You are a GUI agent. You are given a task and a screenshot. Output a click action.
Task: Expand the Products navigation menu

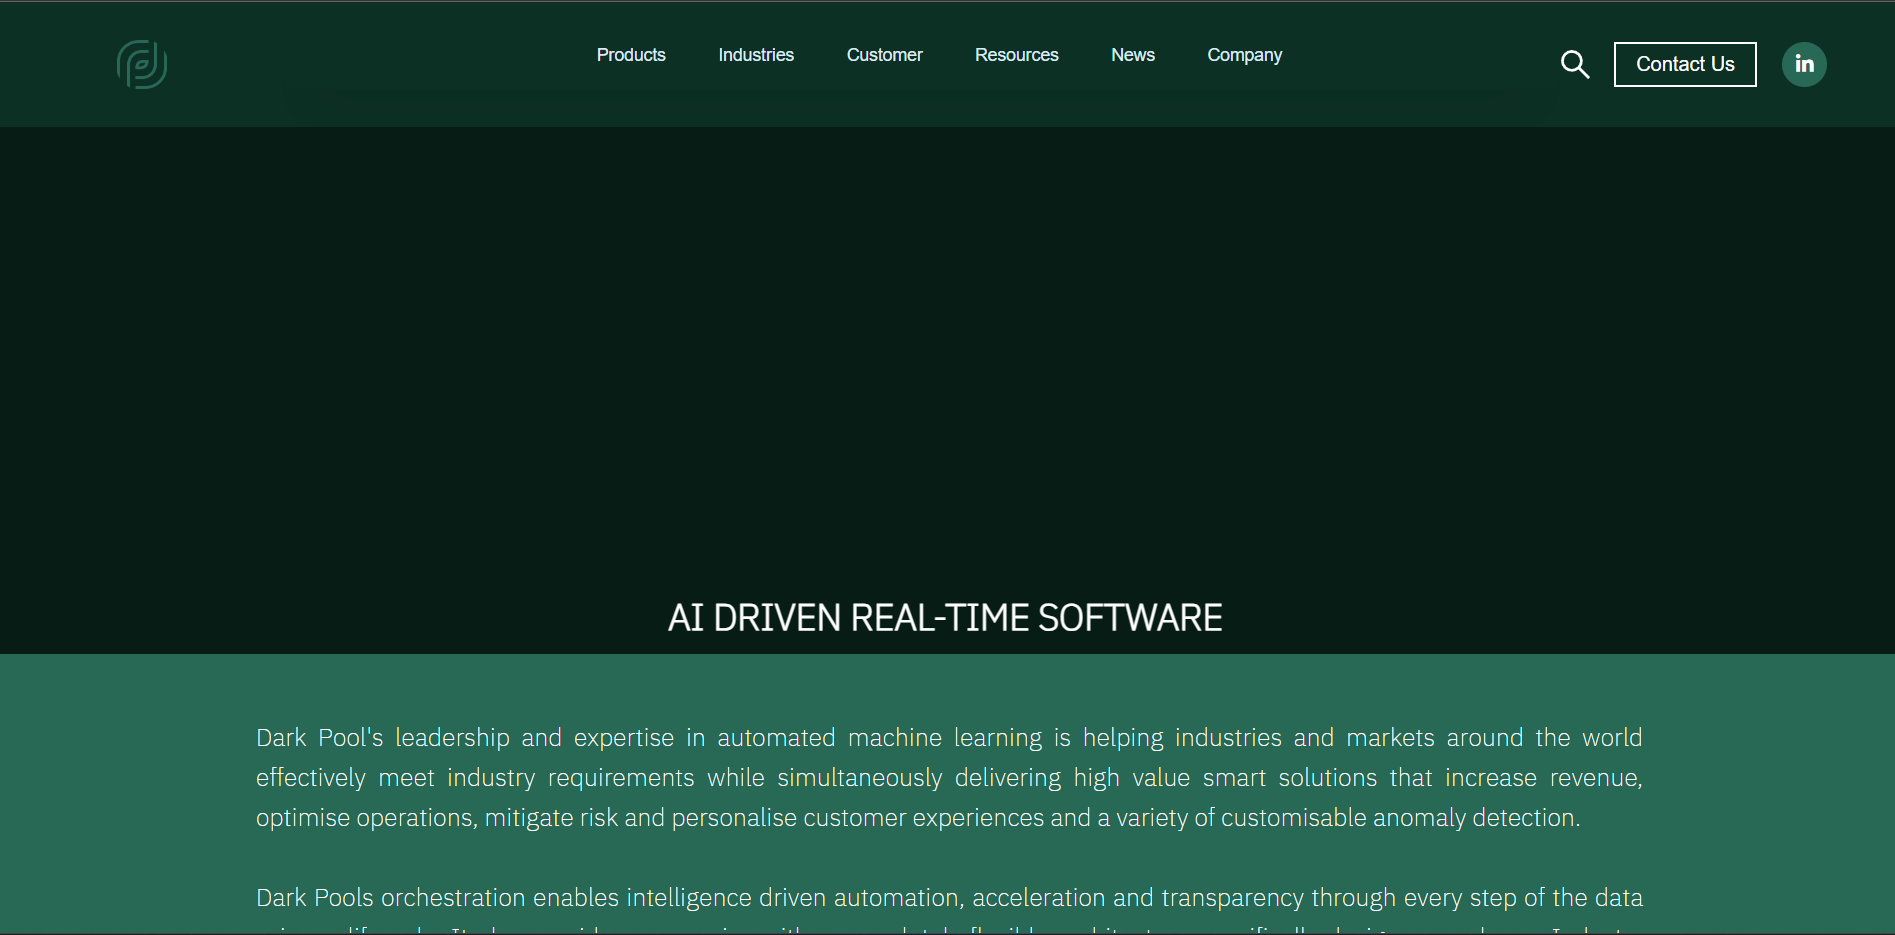click(631, 55)
